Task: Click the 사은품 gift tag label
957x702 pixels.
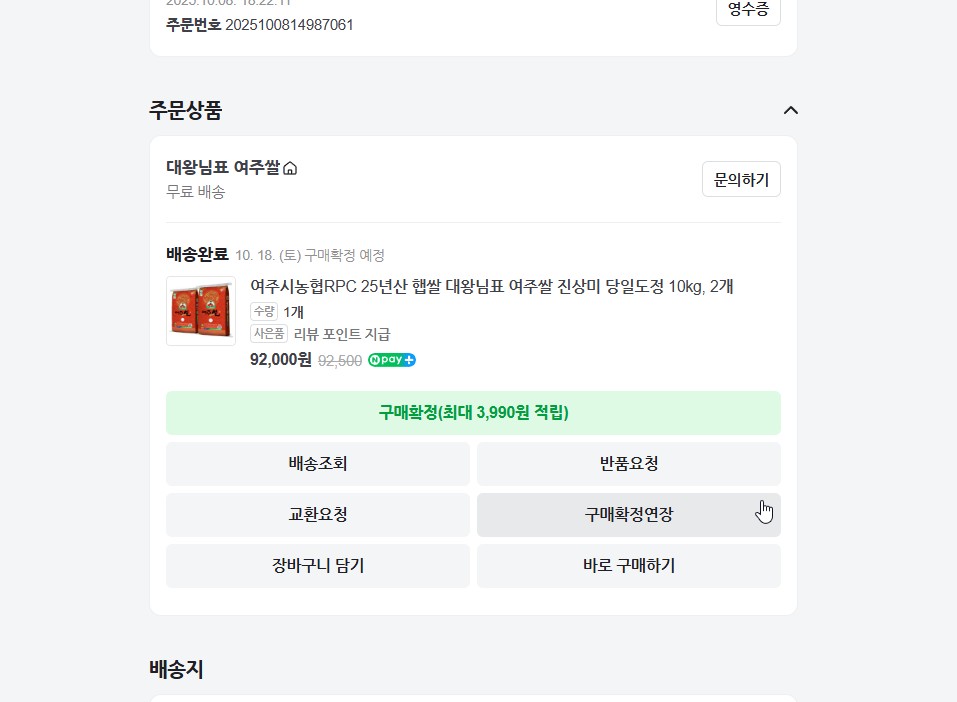Action: 269,334
